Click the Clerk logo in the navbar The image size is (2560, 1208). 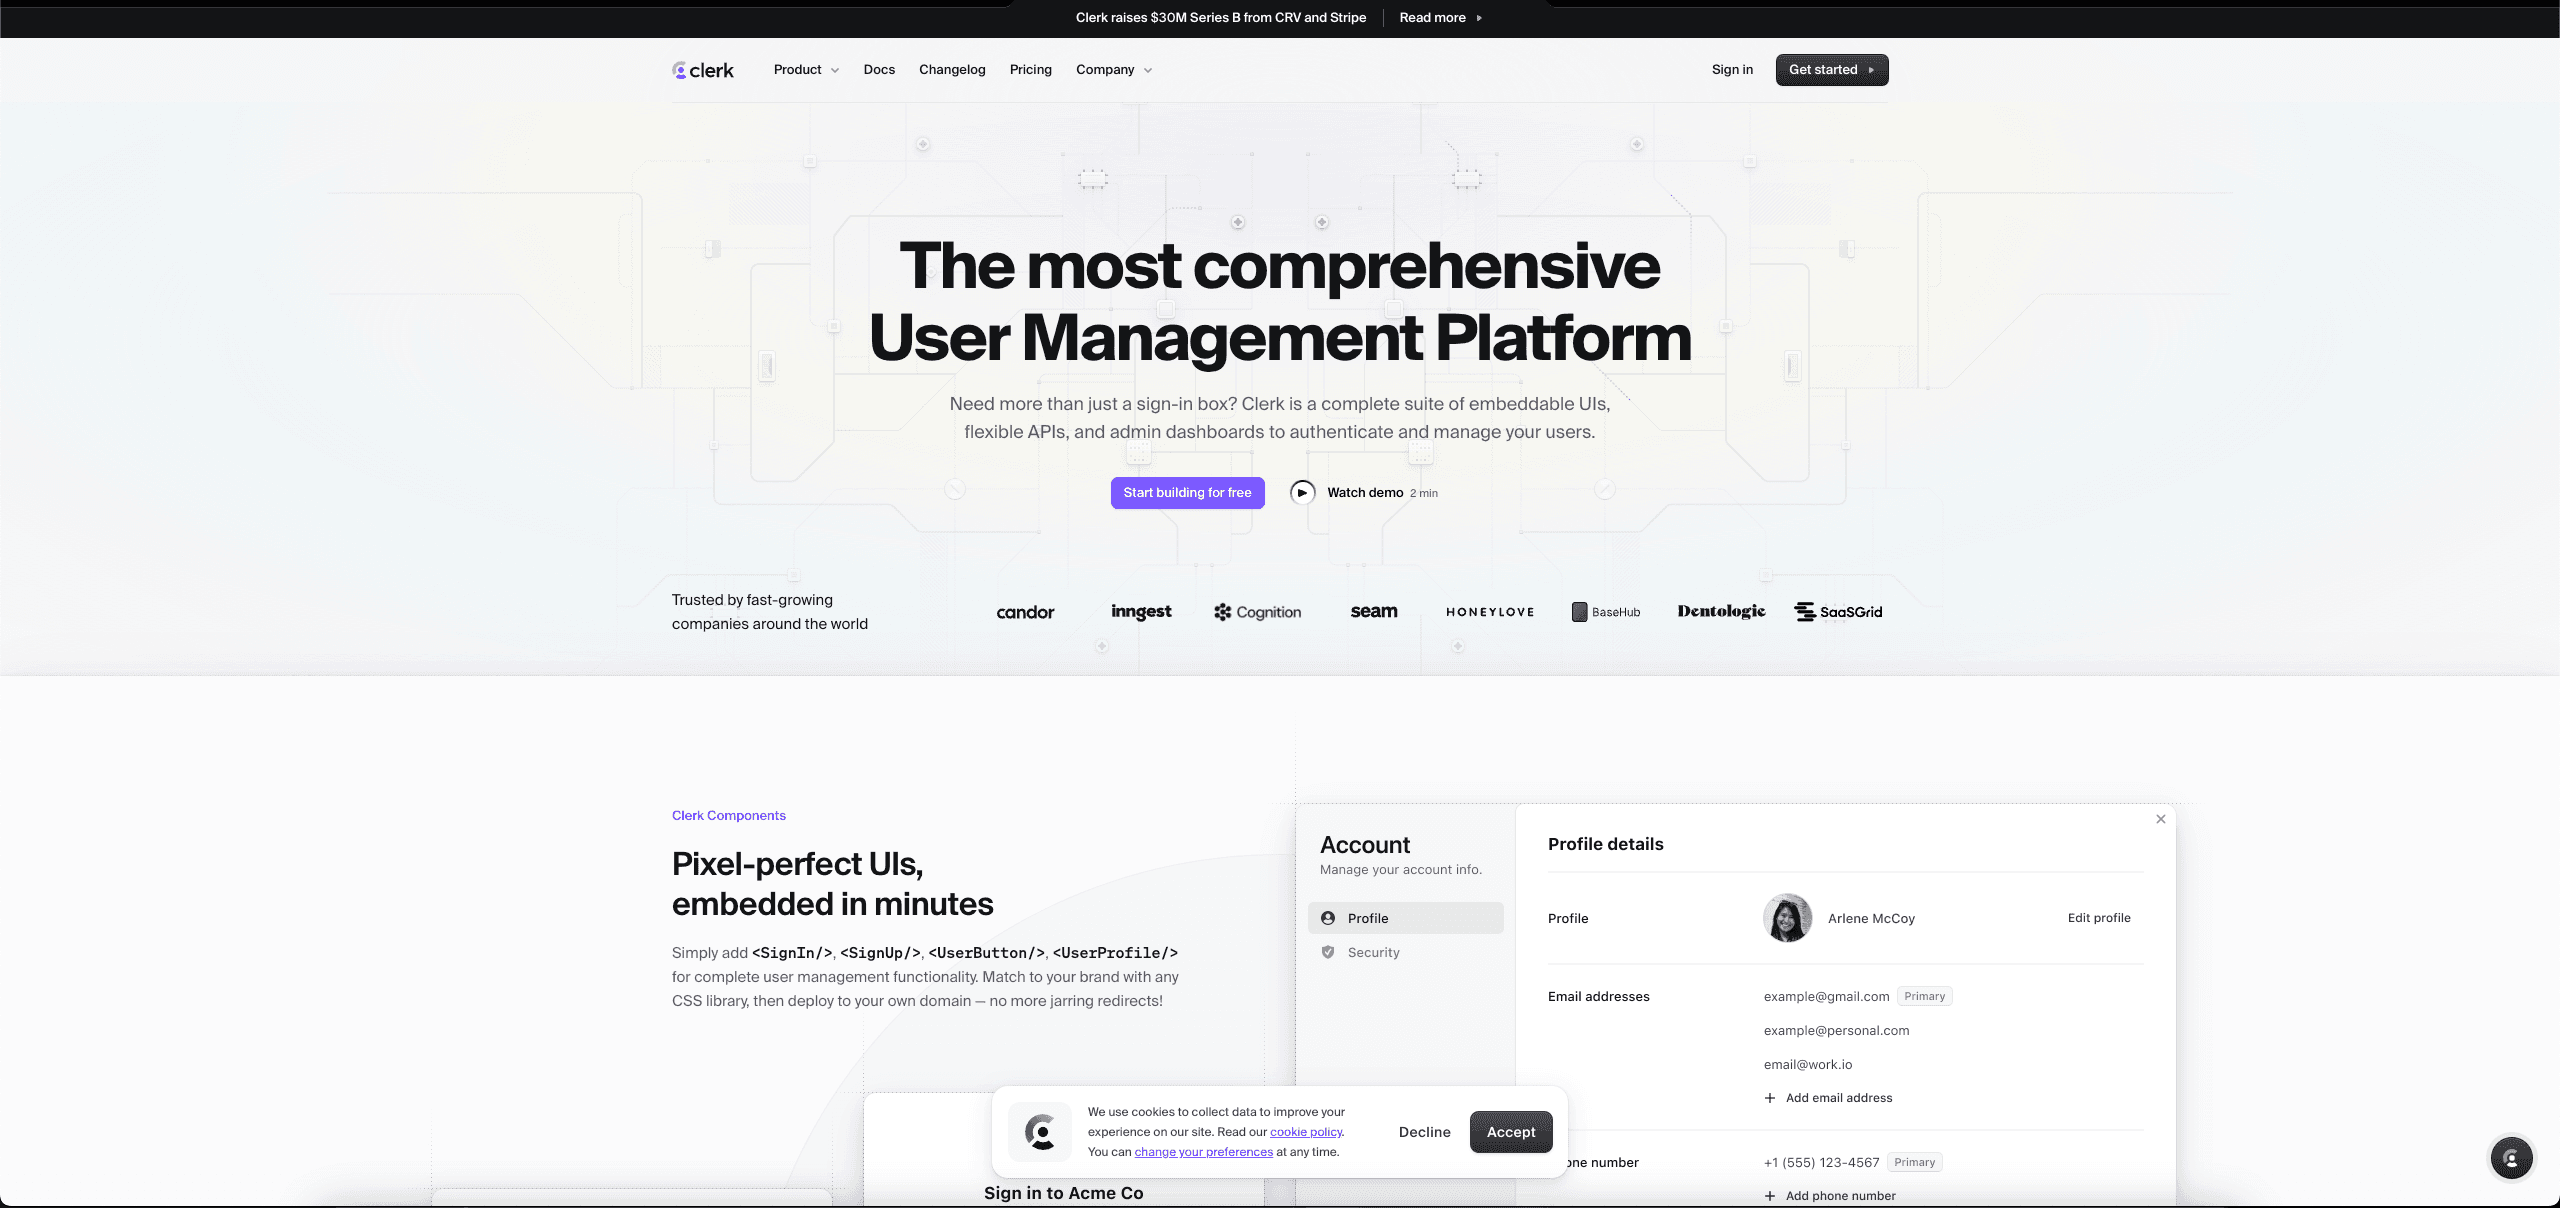[703, 70]
